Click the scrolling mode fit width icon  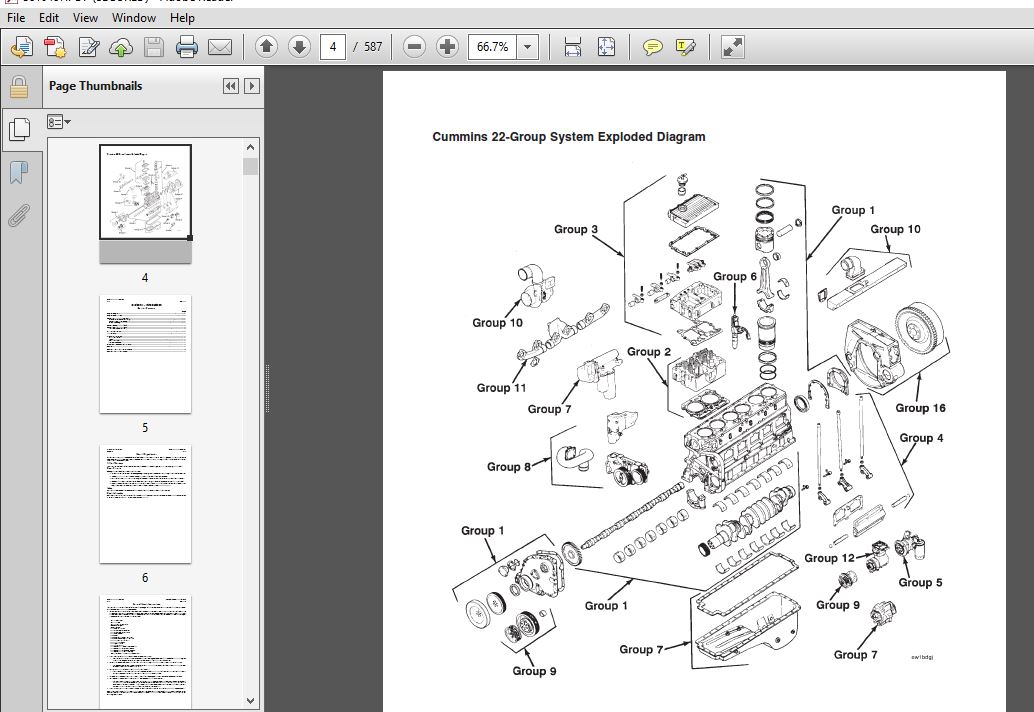(x=573, y=47)
